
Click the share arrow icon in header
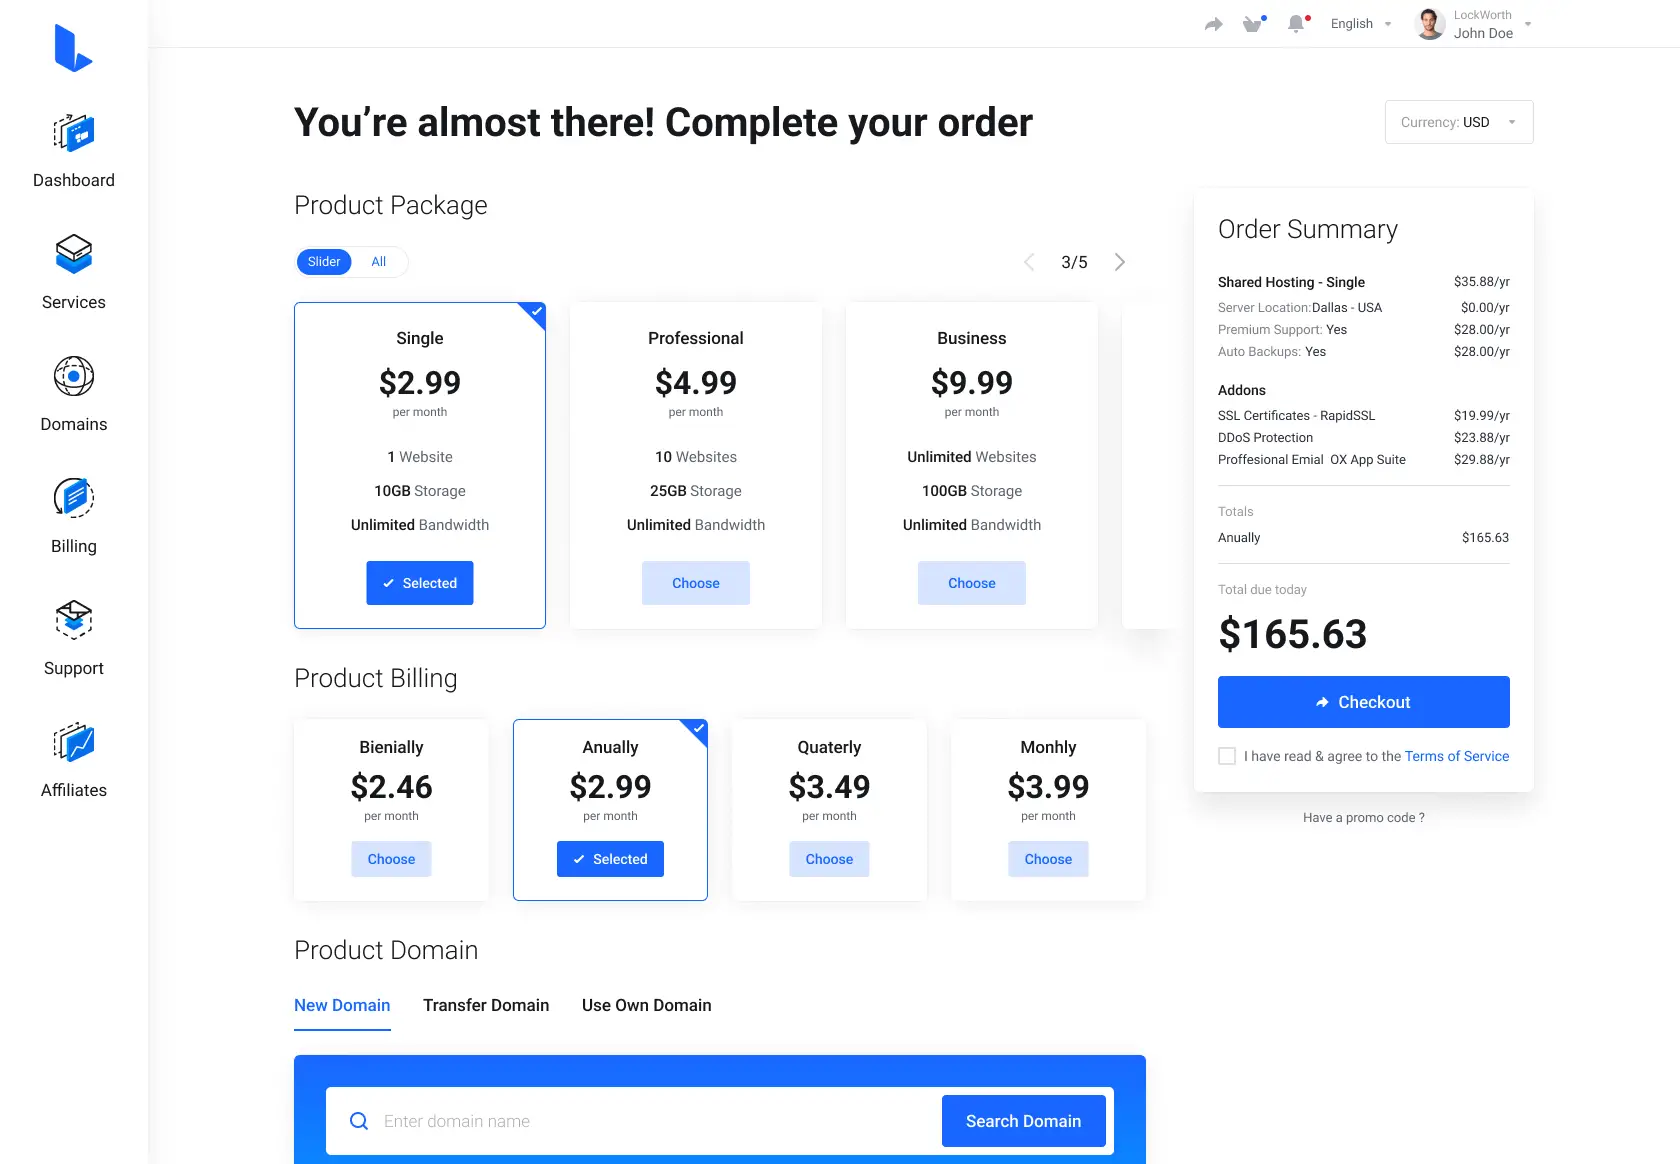[x=1214, y=24]
